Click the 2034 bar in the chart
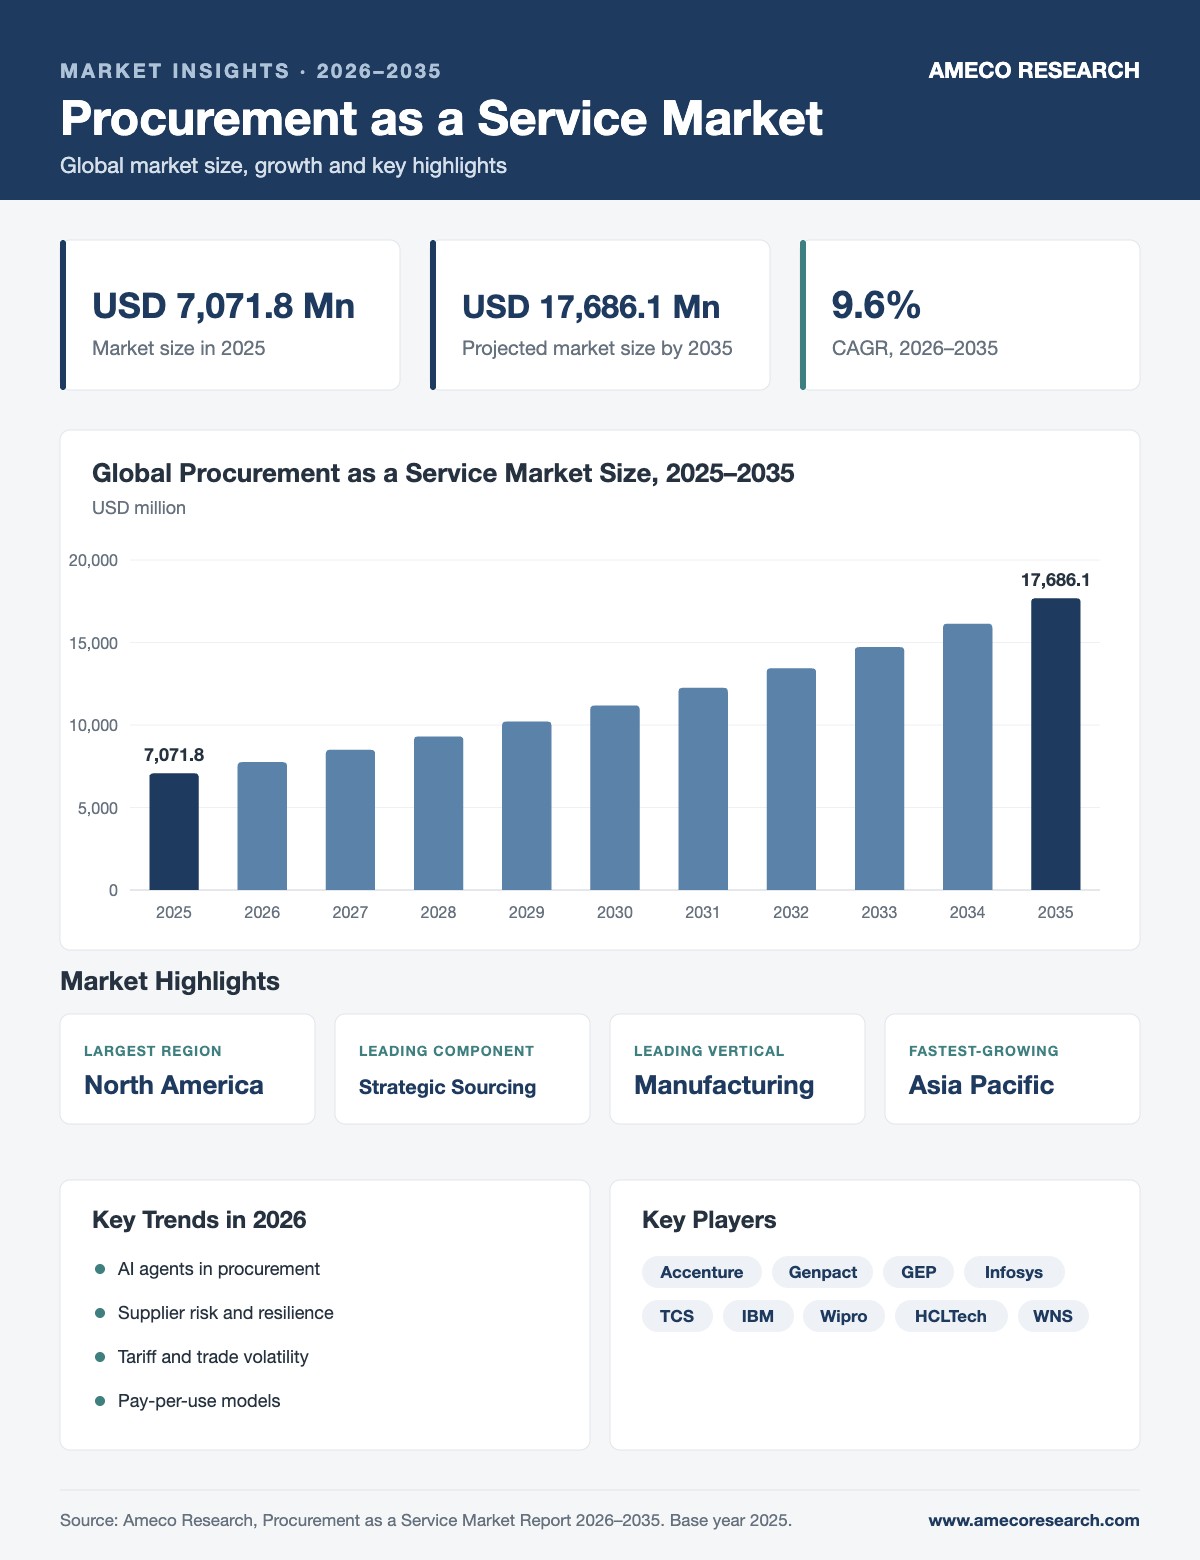Image resolution: width=1200 pixels, height=1560 pixels. (x=967, y=757)
